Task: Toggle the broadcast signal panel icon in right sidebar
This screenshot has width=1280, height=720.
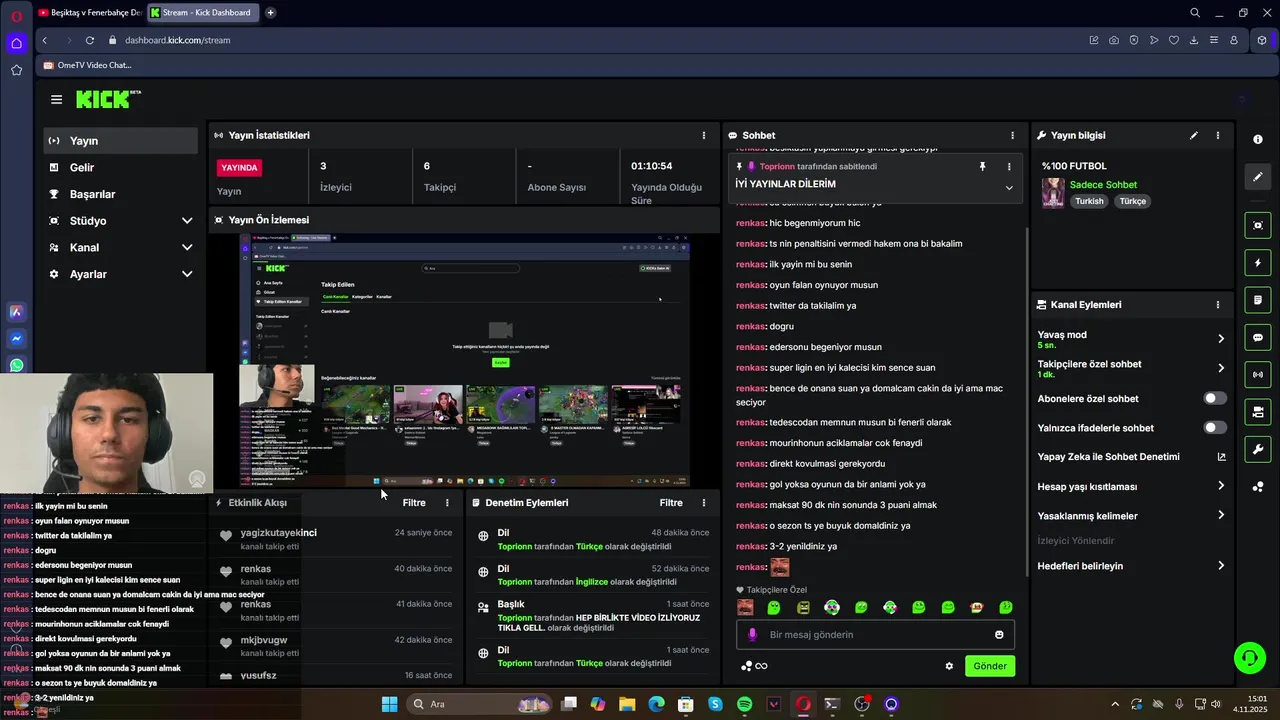Action: (x=1258, y=374)
